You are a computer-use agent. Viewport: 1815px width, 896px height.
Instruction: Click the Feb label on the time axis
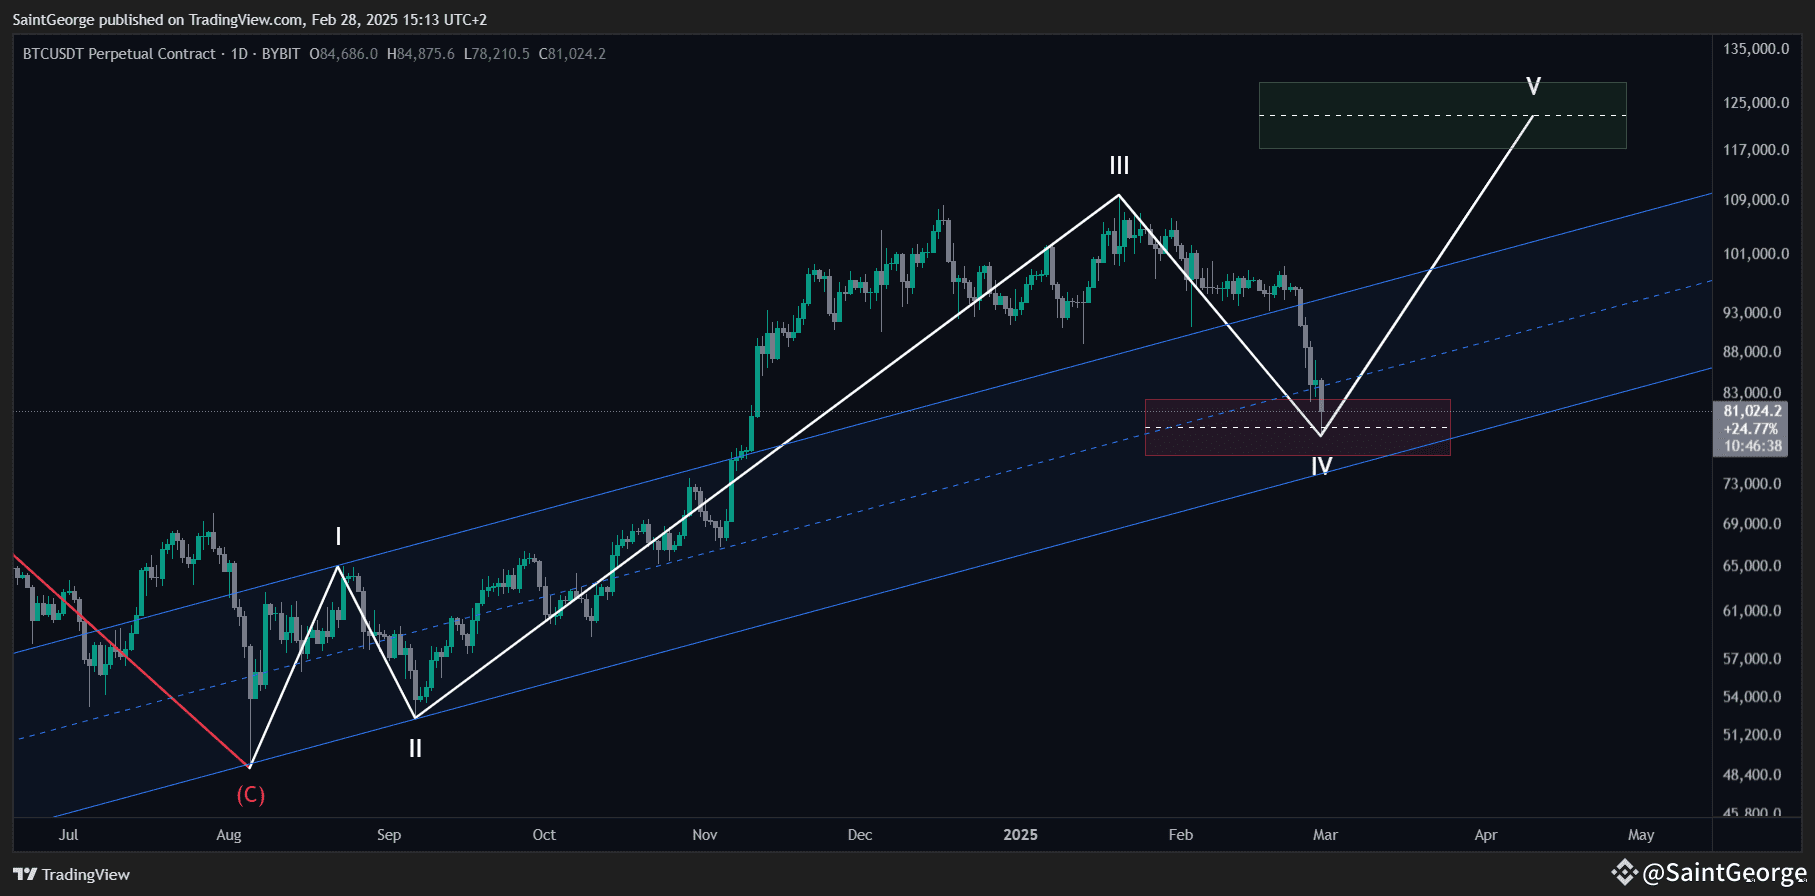coord(1181,835)
